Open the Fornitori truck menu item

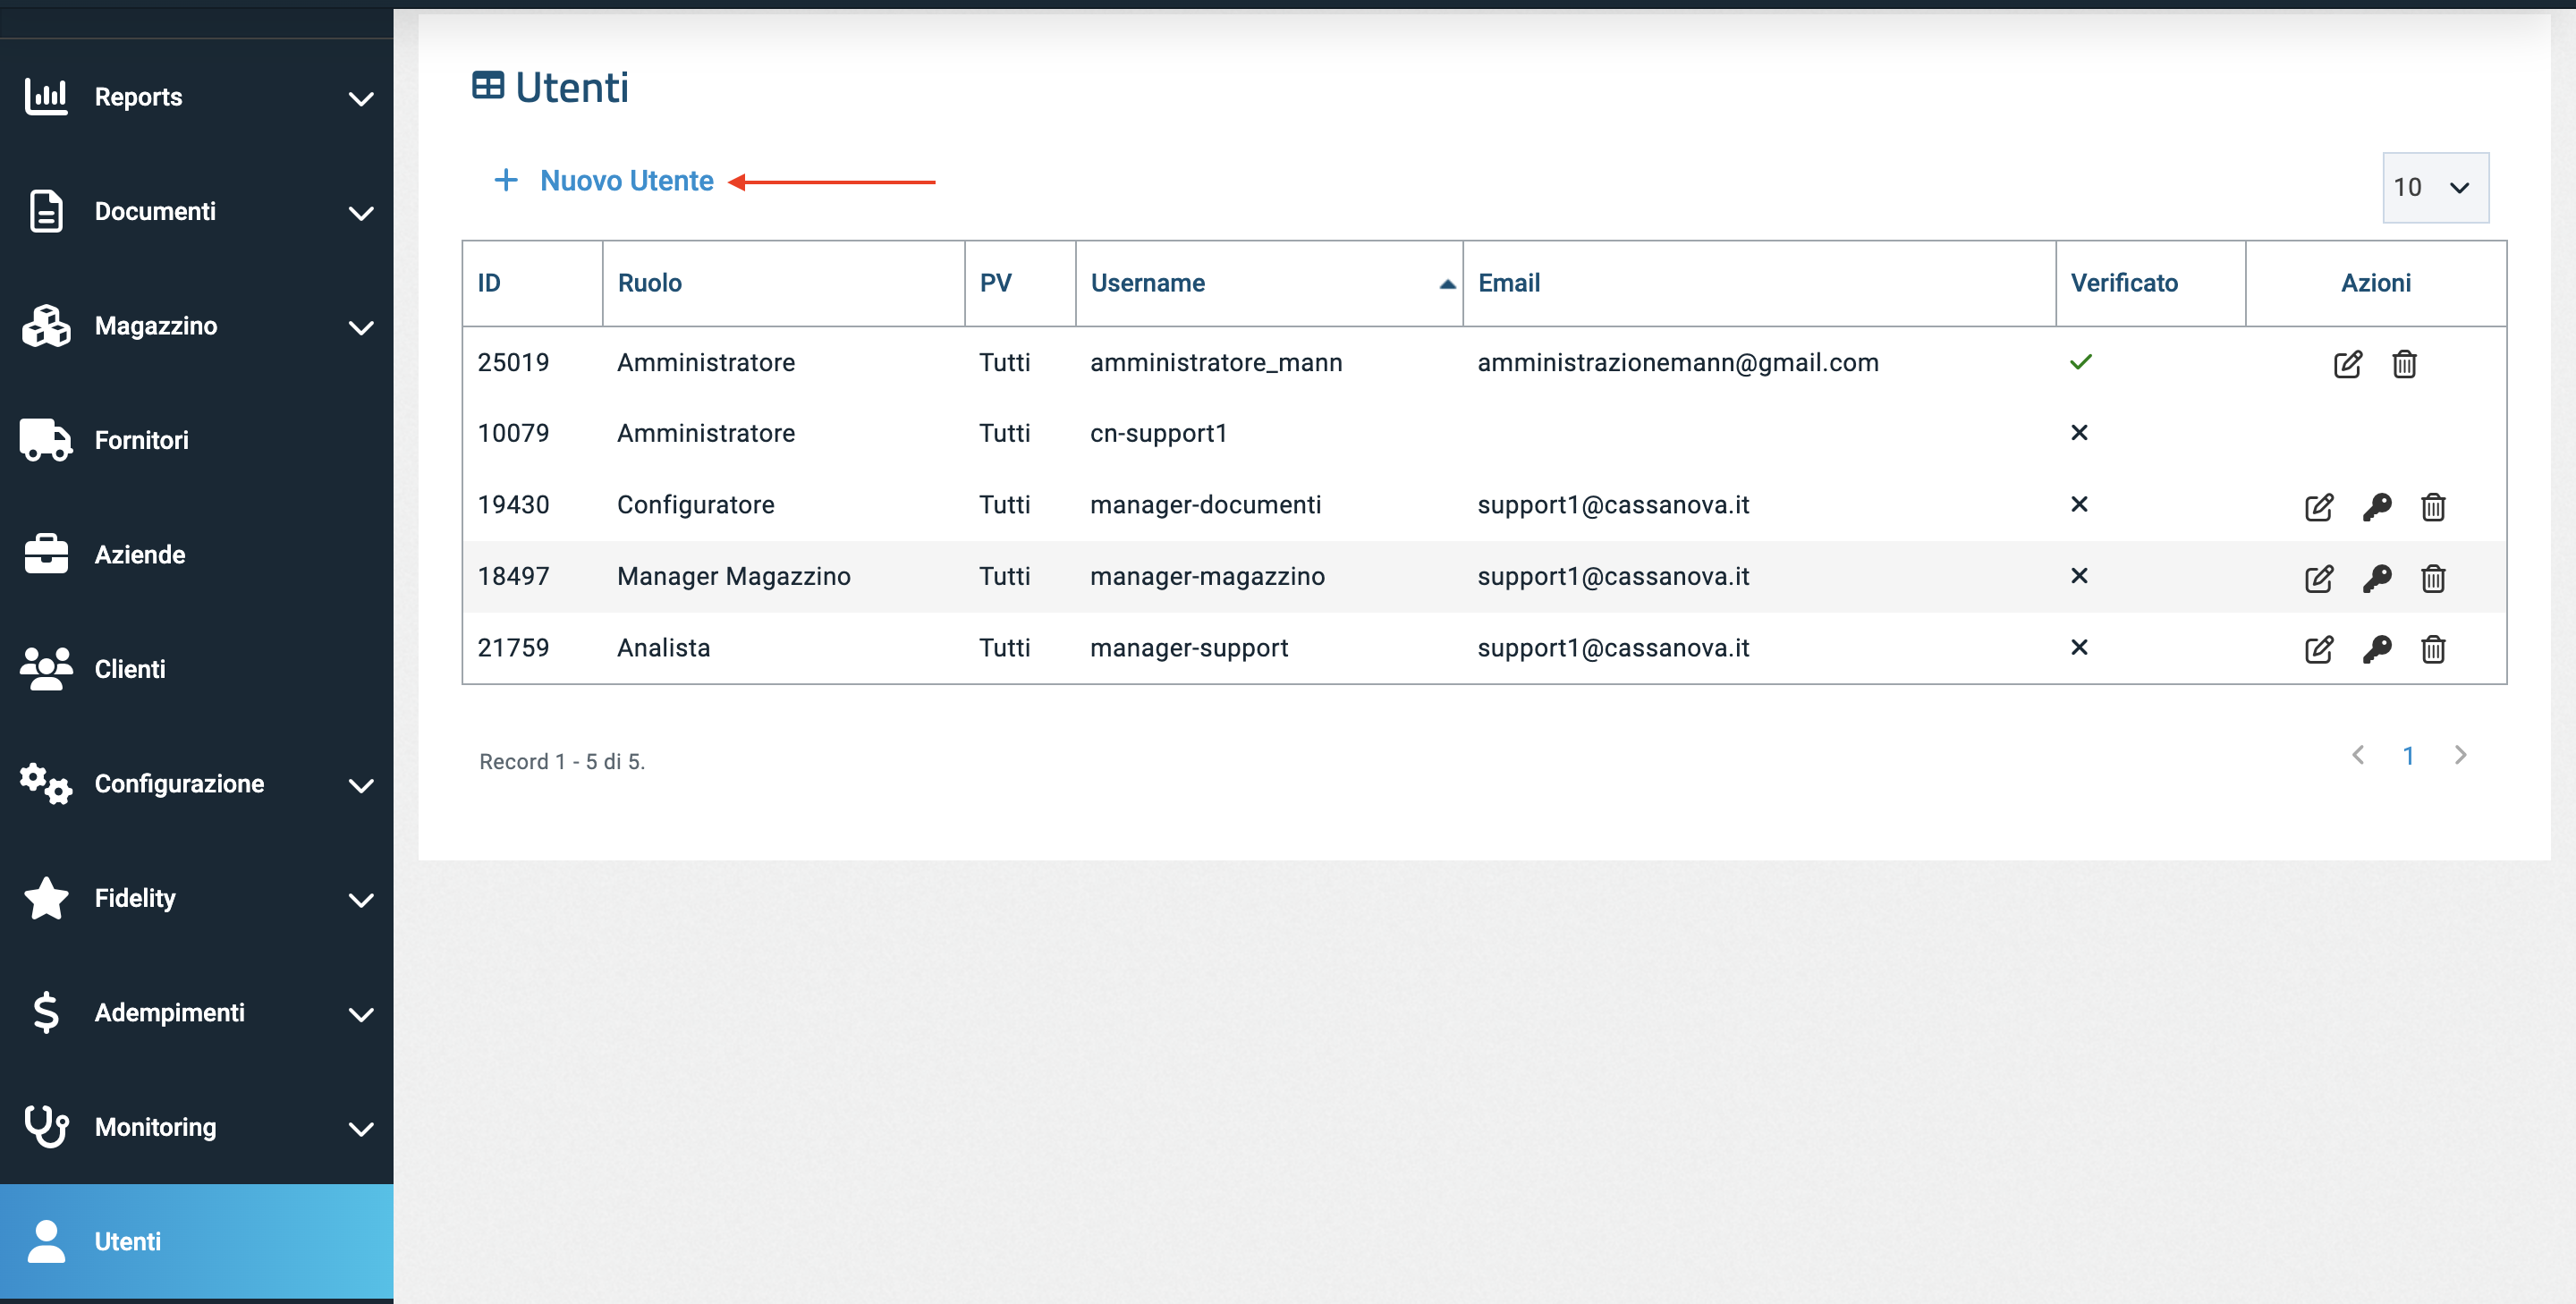click(140, 440)
